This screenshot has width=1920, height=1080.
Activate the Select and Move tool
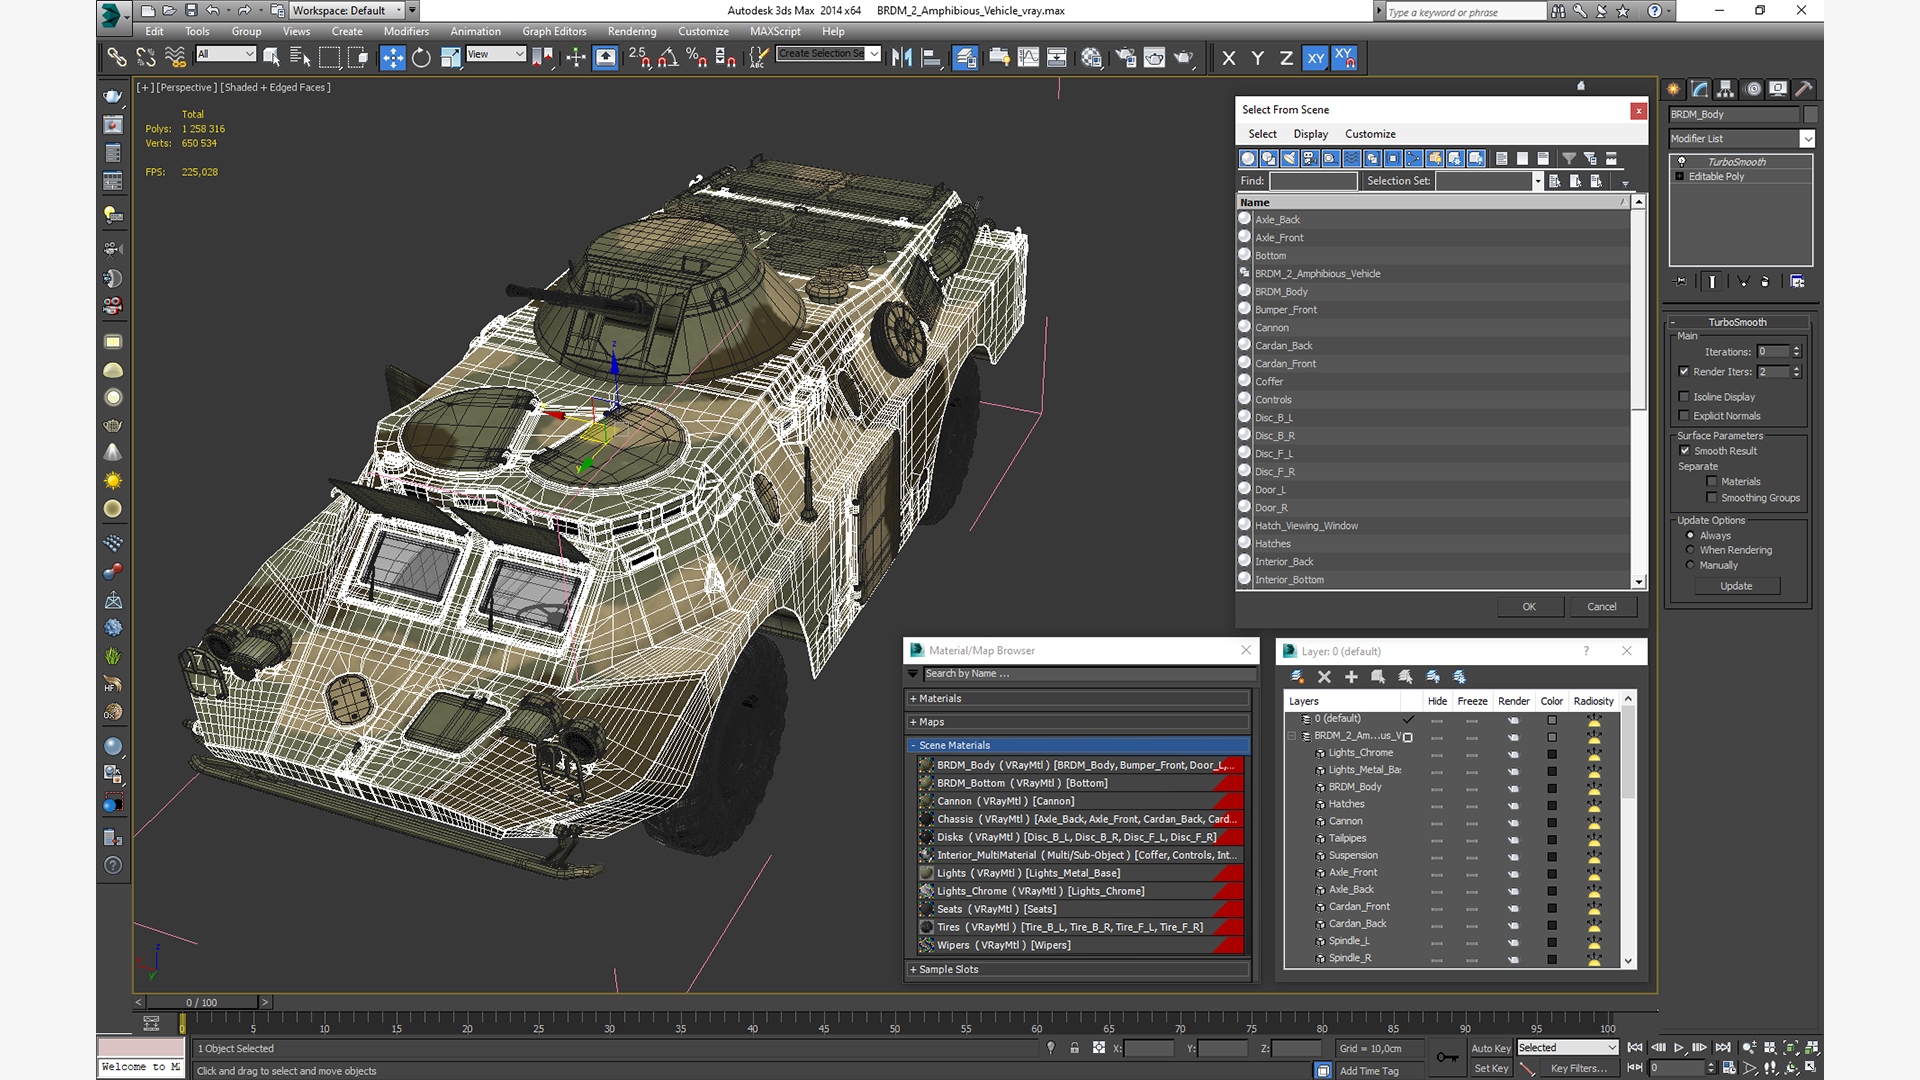point(392,58)
